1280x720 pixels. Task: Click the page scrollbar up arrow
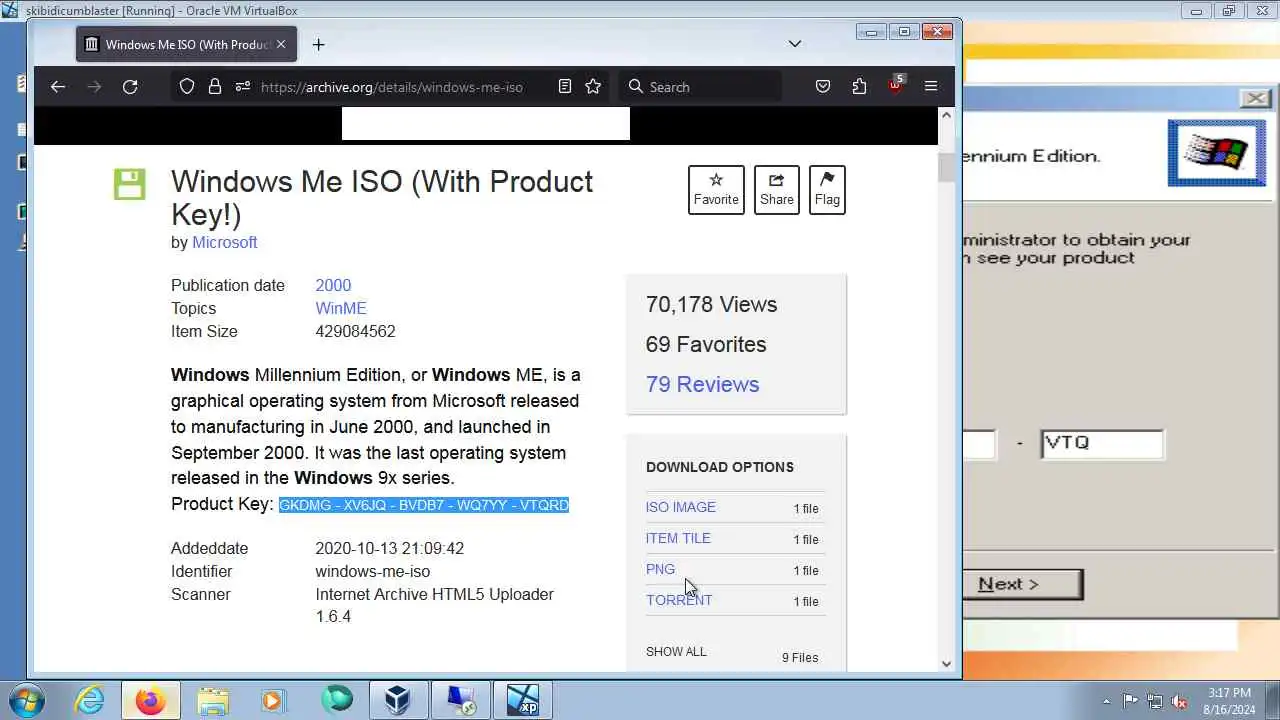coord(946,116)
